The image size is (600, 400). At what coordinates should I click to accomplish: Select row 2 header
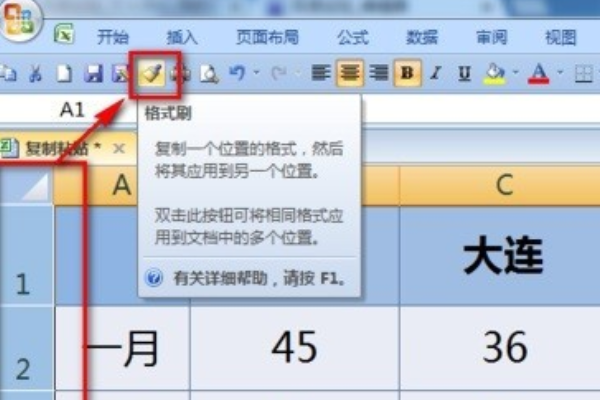26,348
